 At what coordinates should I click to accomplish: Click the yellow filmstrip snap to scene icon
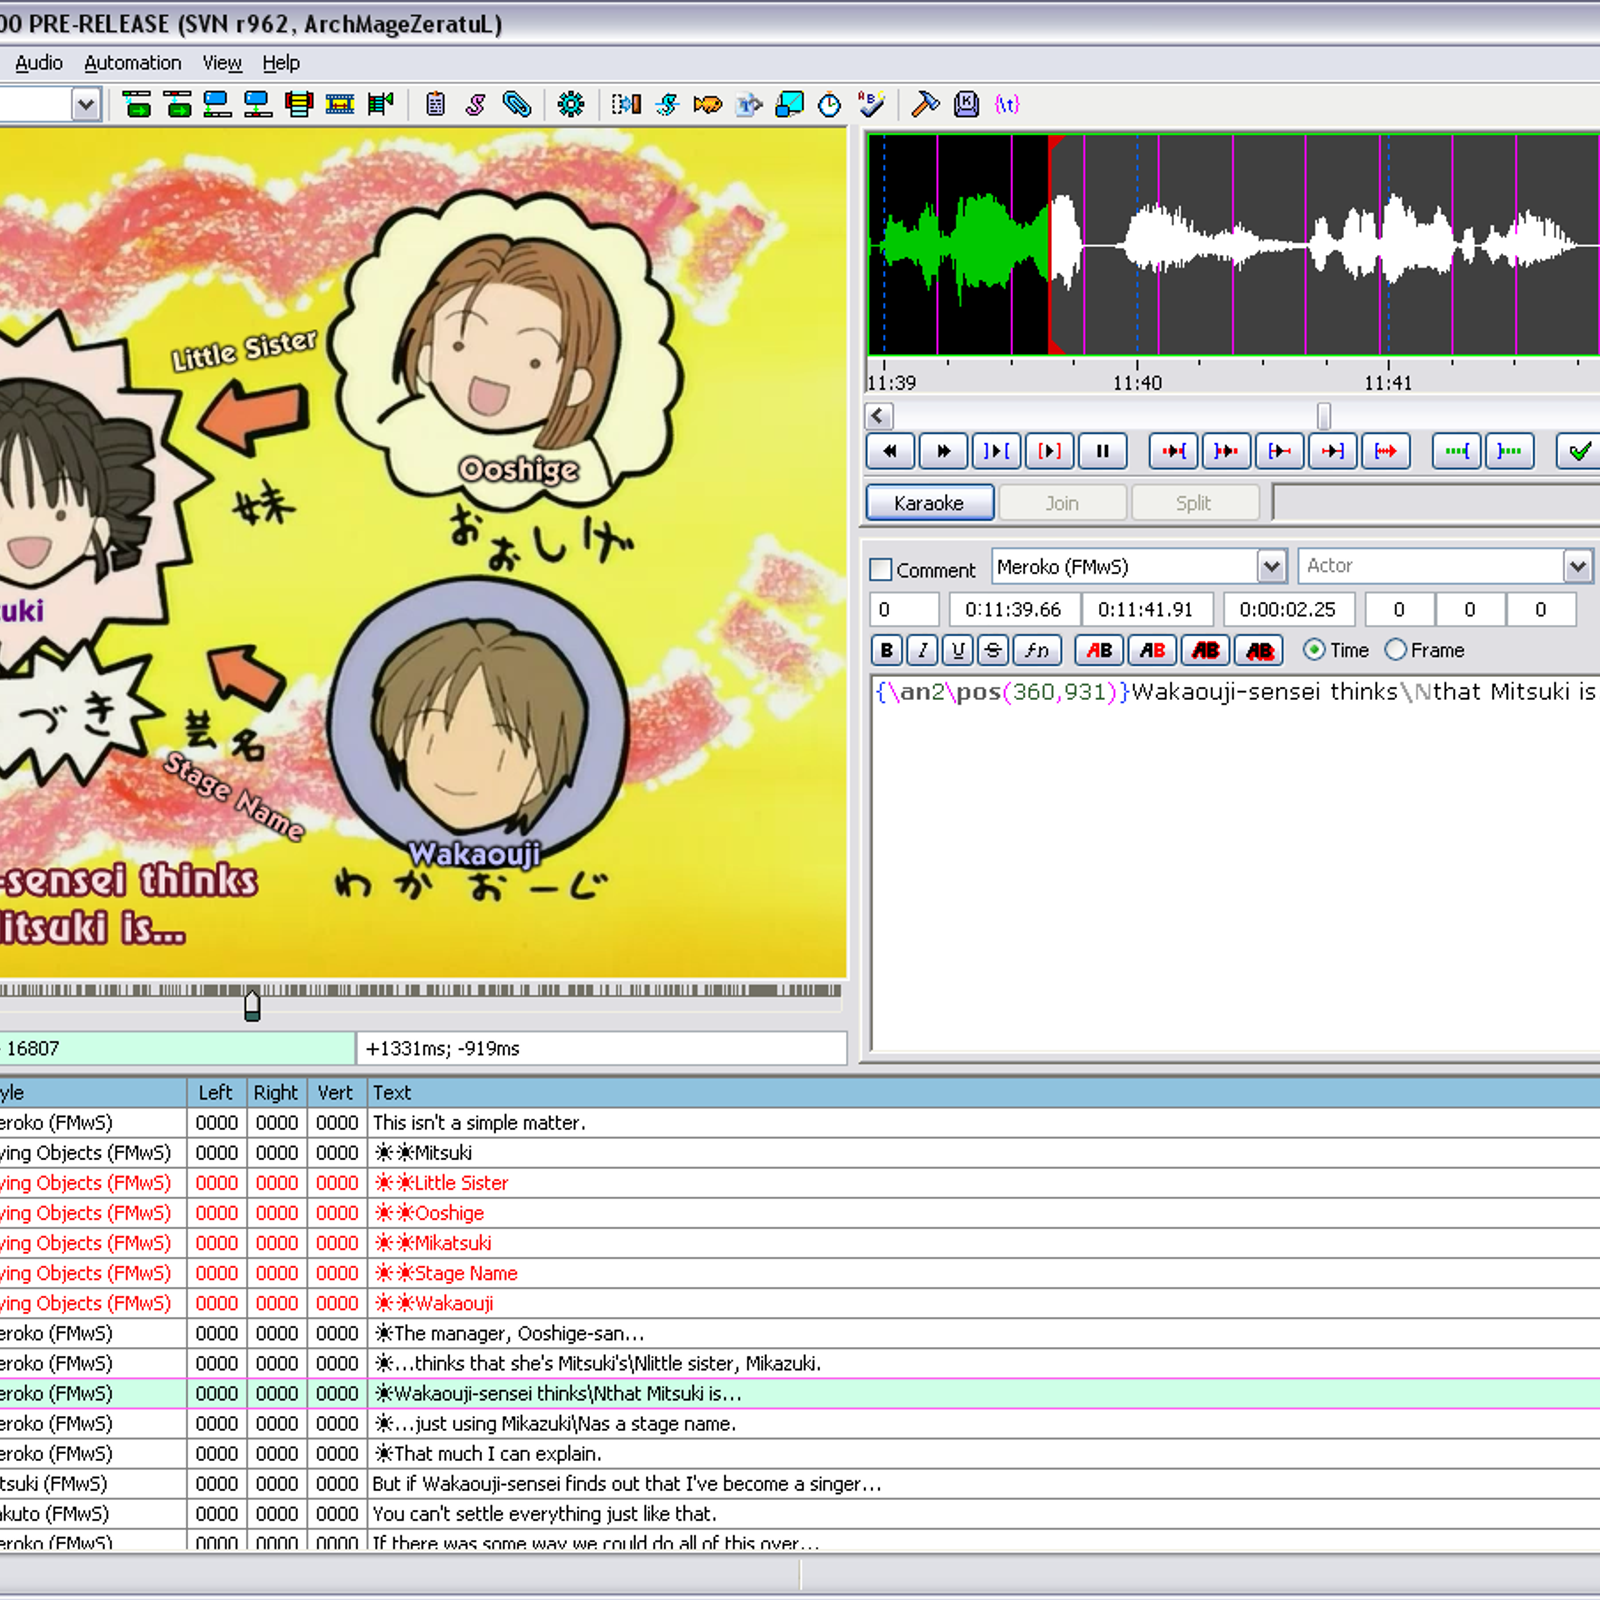[340, 104]
